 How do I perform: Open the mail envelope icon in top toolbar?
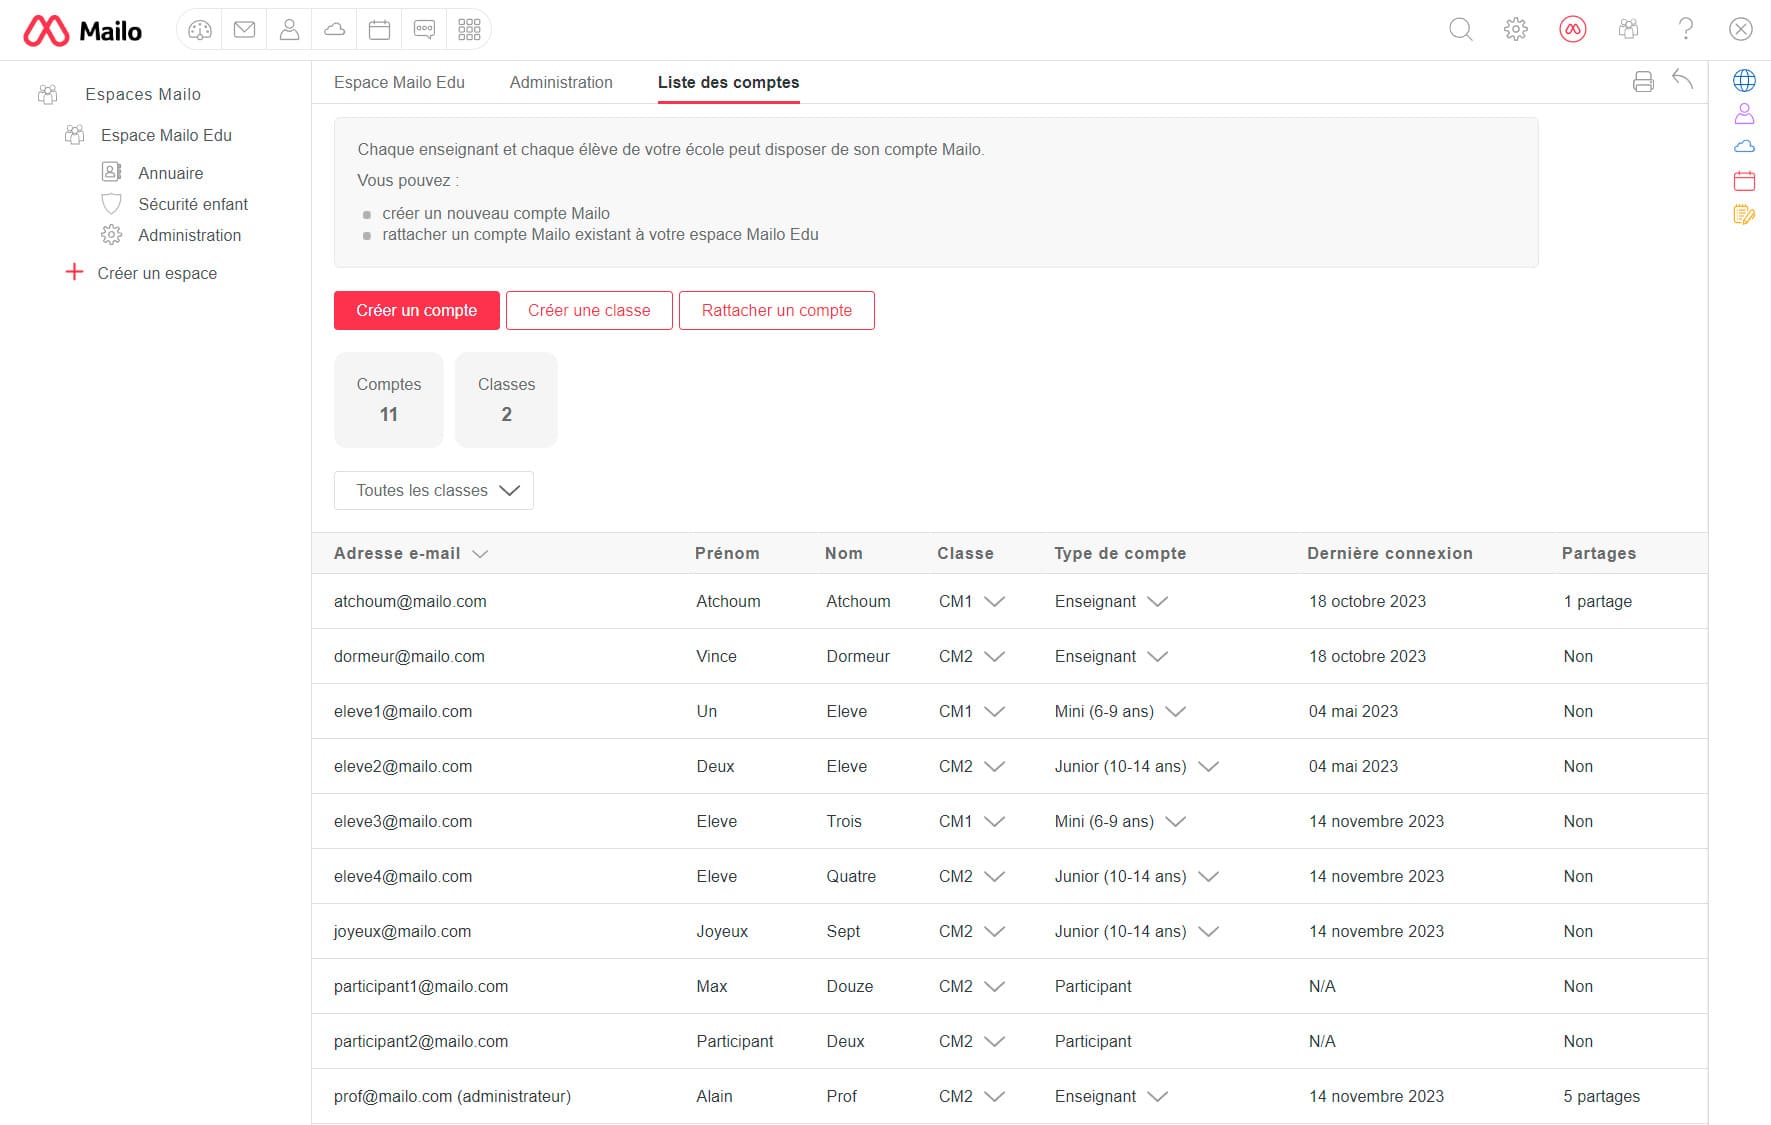[x=244, y=30]
